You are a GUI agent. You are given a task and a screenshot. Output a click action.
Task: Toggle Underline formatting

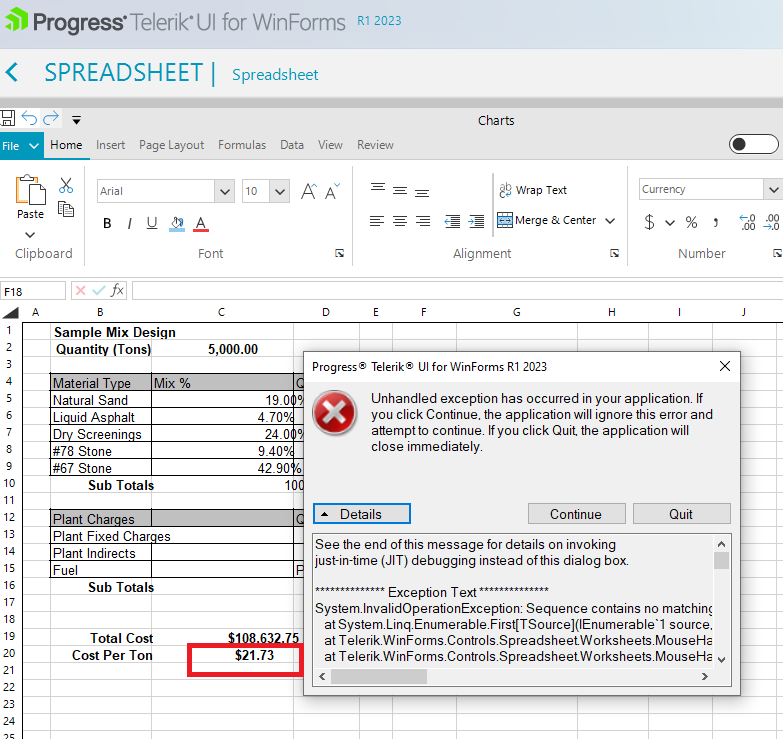pyautogui.click(x=152, y=223)
